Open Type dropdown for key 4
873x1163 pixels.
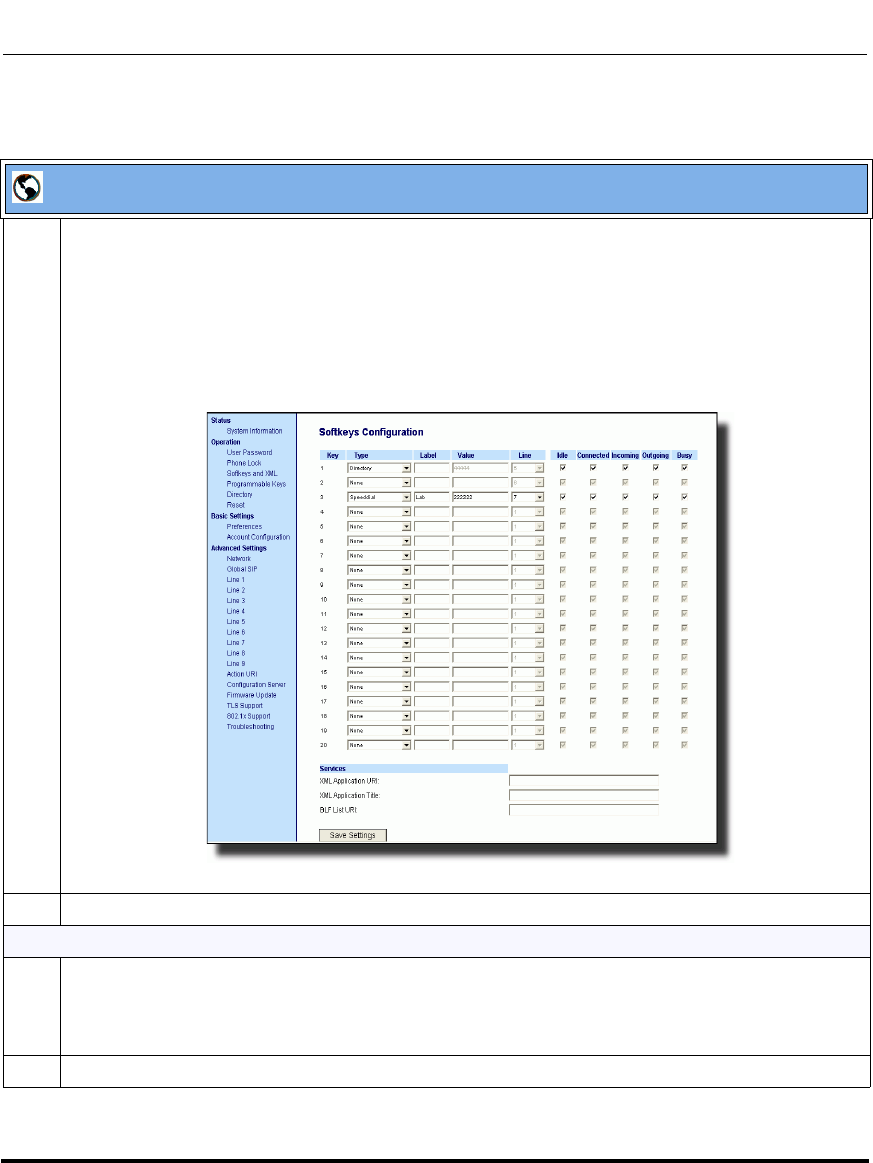(379, 512)
